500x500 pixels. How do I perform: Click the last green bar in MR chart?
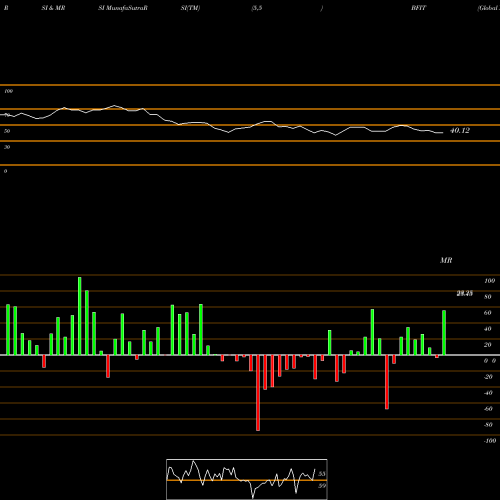point(444,333)
